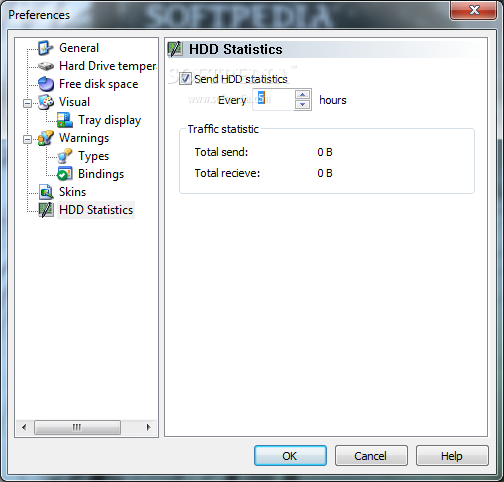Screen dimensions: 504x482
Task: Click the tree scrollbar right arrow
Action: pos(148,427)
